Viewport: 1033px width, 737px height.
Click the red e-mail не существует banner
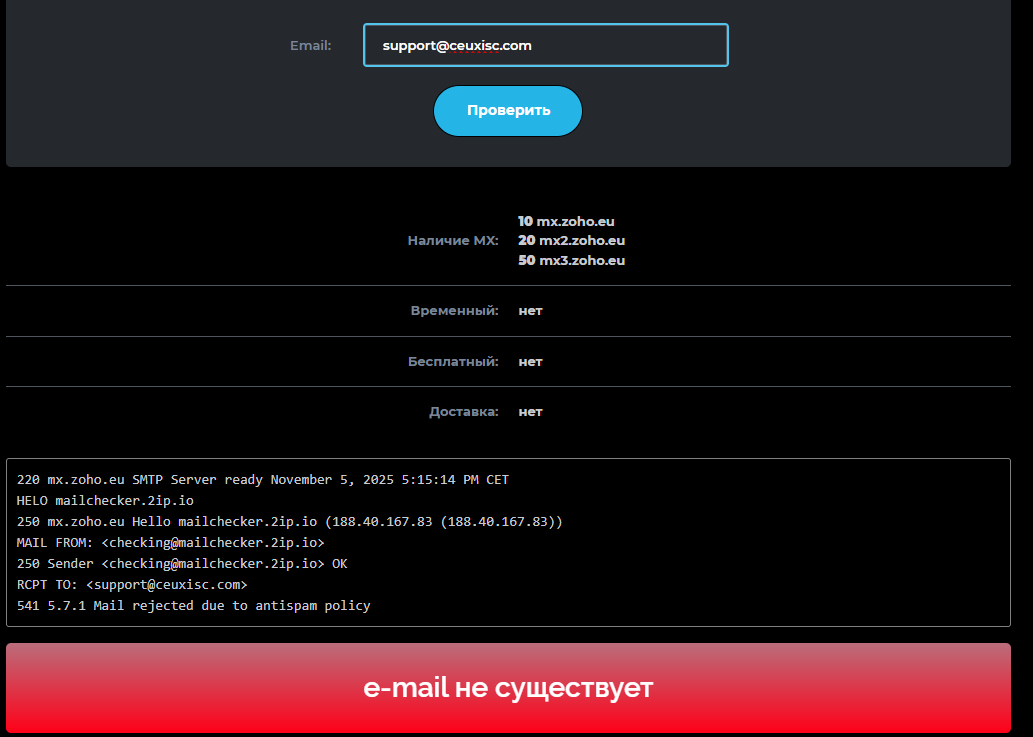pyautogui.click(x=508, y=688)
